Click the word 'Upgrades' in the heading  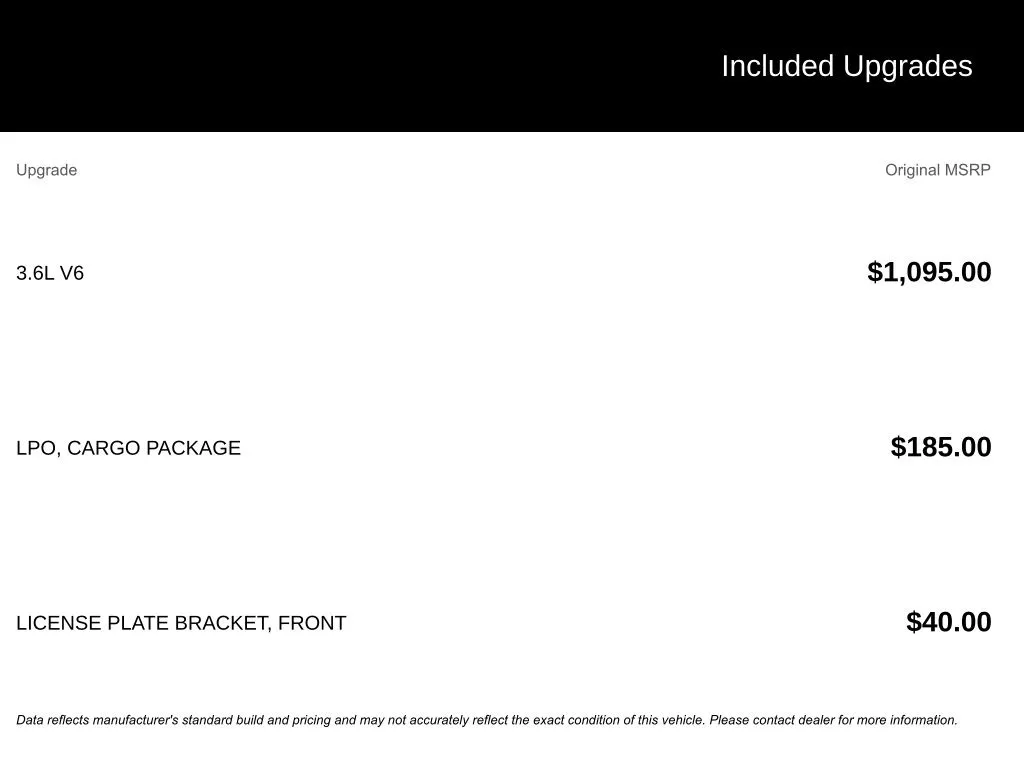[907, 66]
